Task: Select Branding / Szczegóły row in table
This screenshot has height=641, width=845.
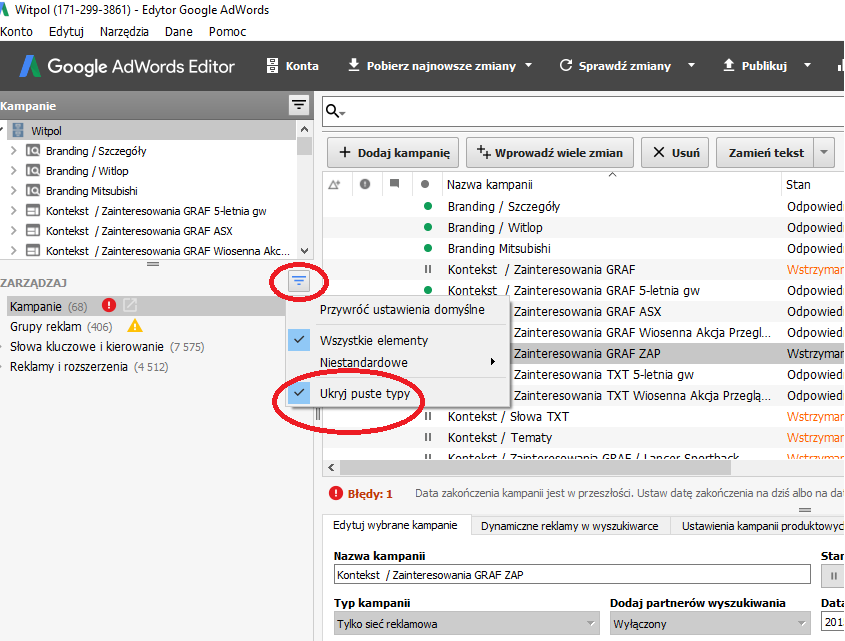Action: click(x=584, y=206)
